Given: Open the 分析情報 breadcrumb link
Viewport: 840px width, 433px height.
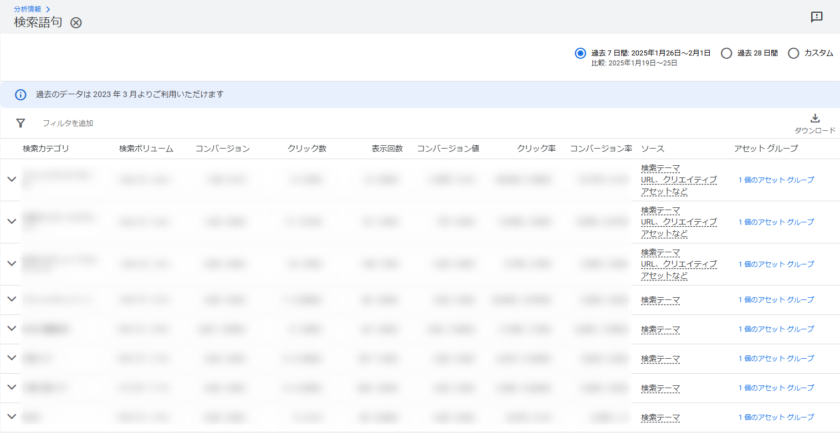Looking at the screenshot, I should click(32, 8).
